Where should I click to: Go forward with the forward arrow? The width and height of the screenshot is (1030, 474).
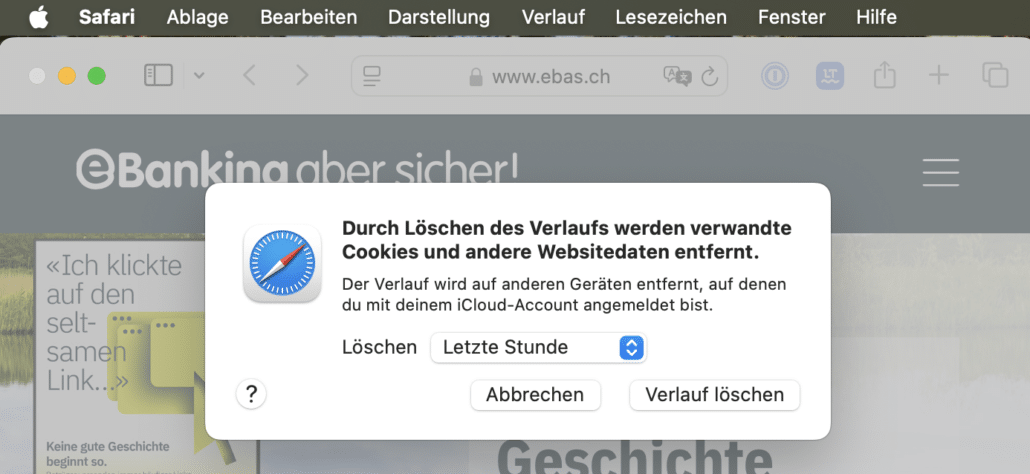tap(302, 76)
